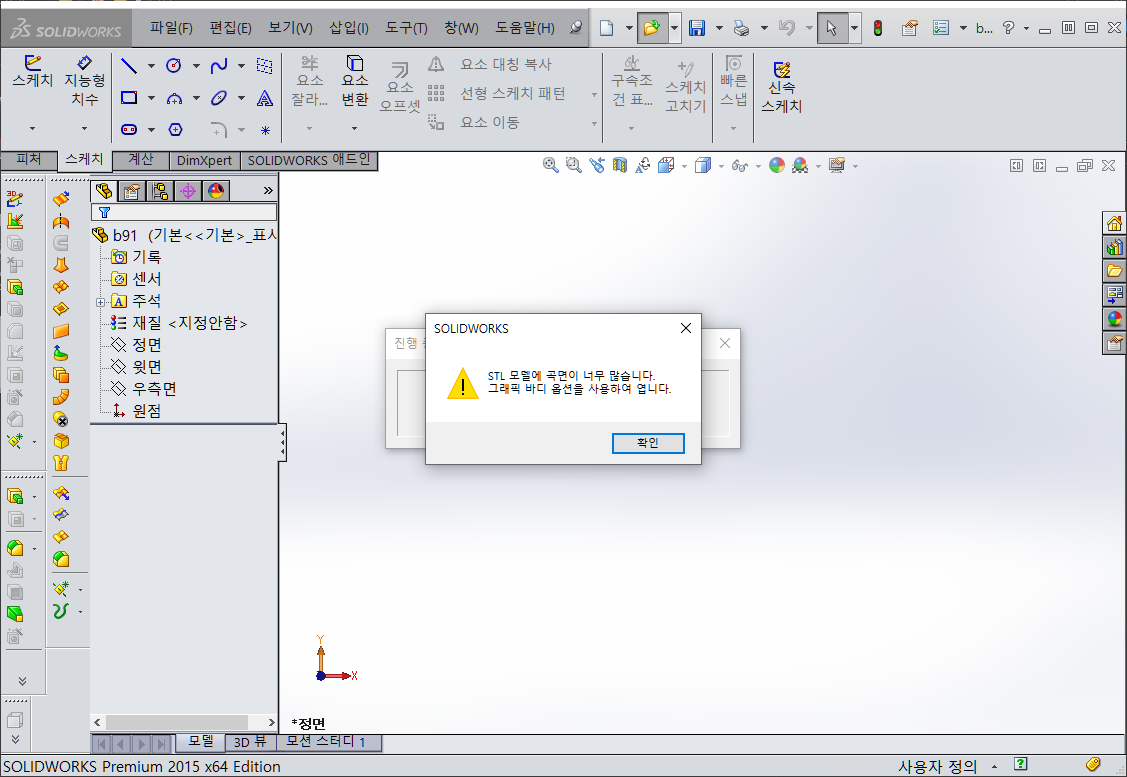The width and height of the screenshot is (1127, 777).
Task: Switch to the DimXpert tab
Action: [204, 160]
